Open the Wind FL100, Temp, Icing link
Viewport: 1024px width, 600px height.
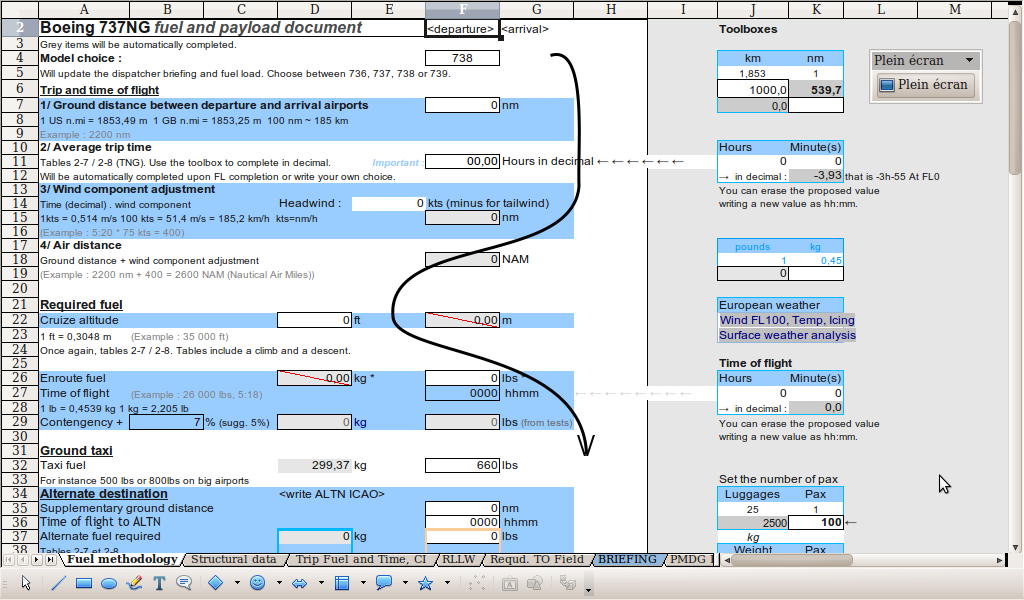(x=786, y=320)
